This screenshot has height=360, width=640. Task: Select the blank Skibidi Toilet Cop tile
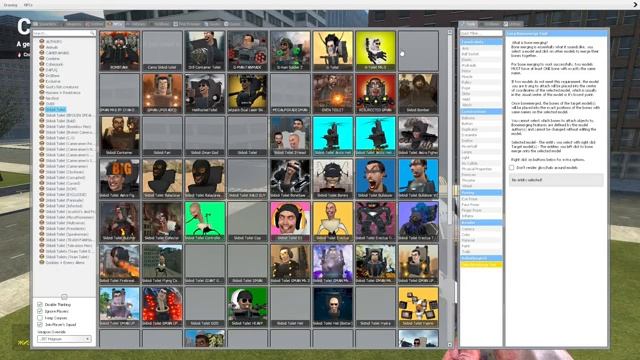pos(247,221)
